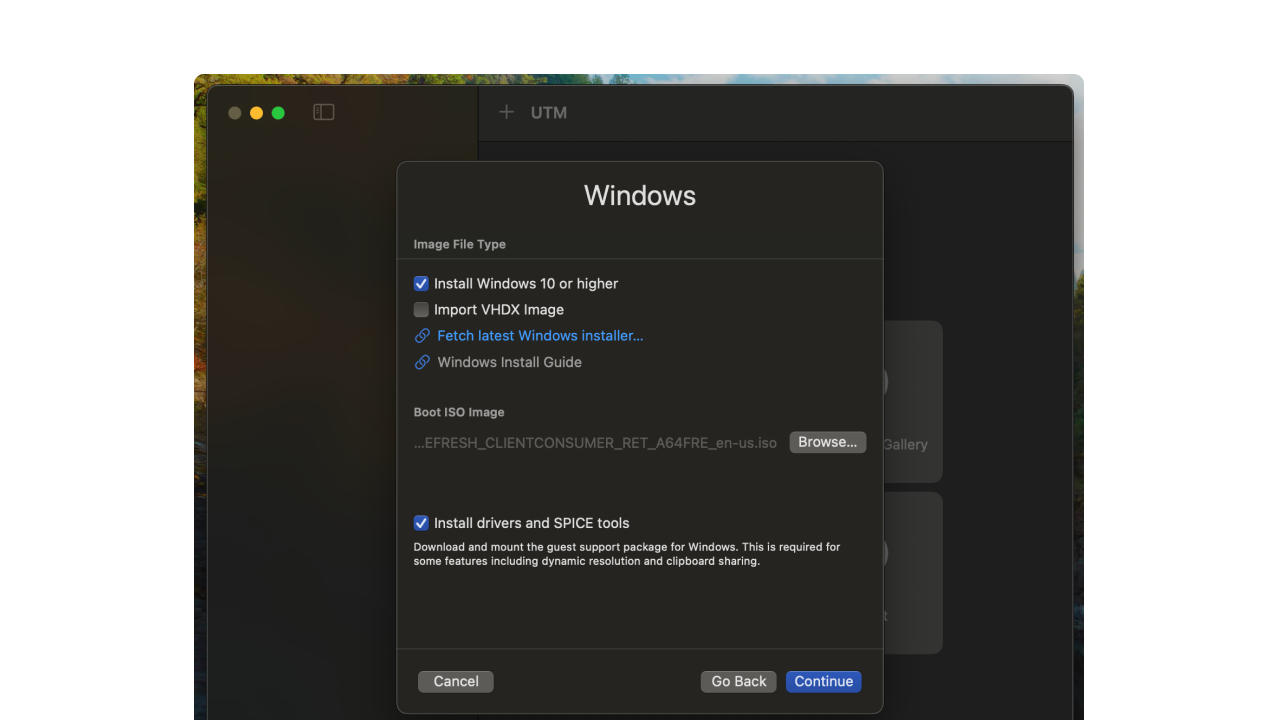Screen dimensions: 1280x720
Task: Continue to the next setup step
Action: tap(823, 681)
